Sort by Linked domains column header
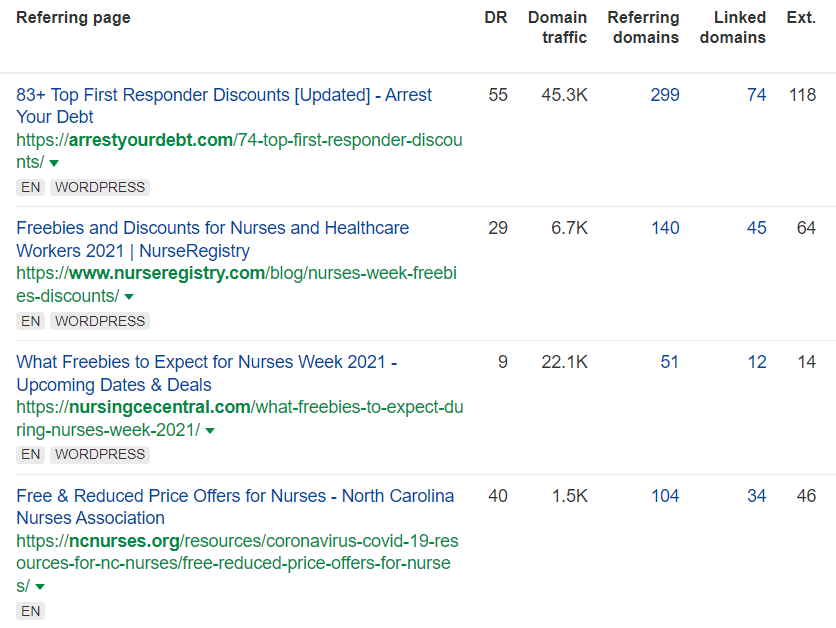Viewport: 836px width, 628px height. point(732,28)
